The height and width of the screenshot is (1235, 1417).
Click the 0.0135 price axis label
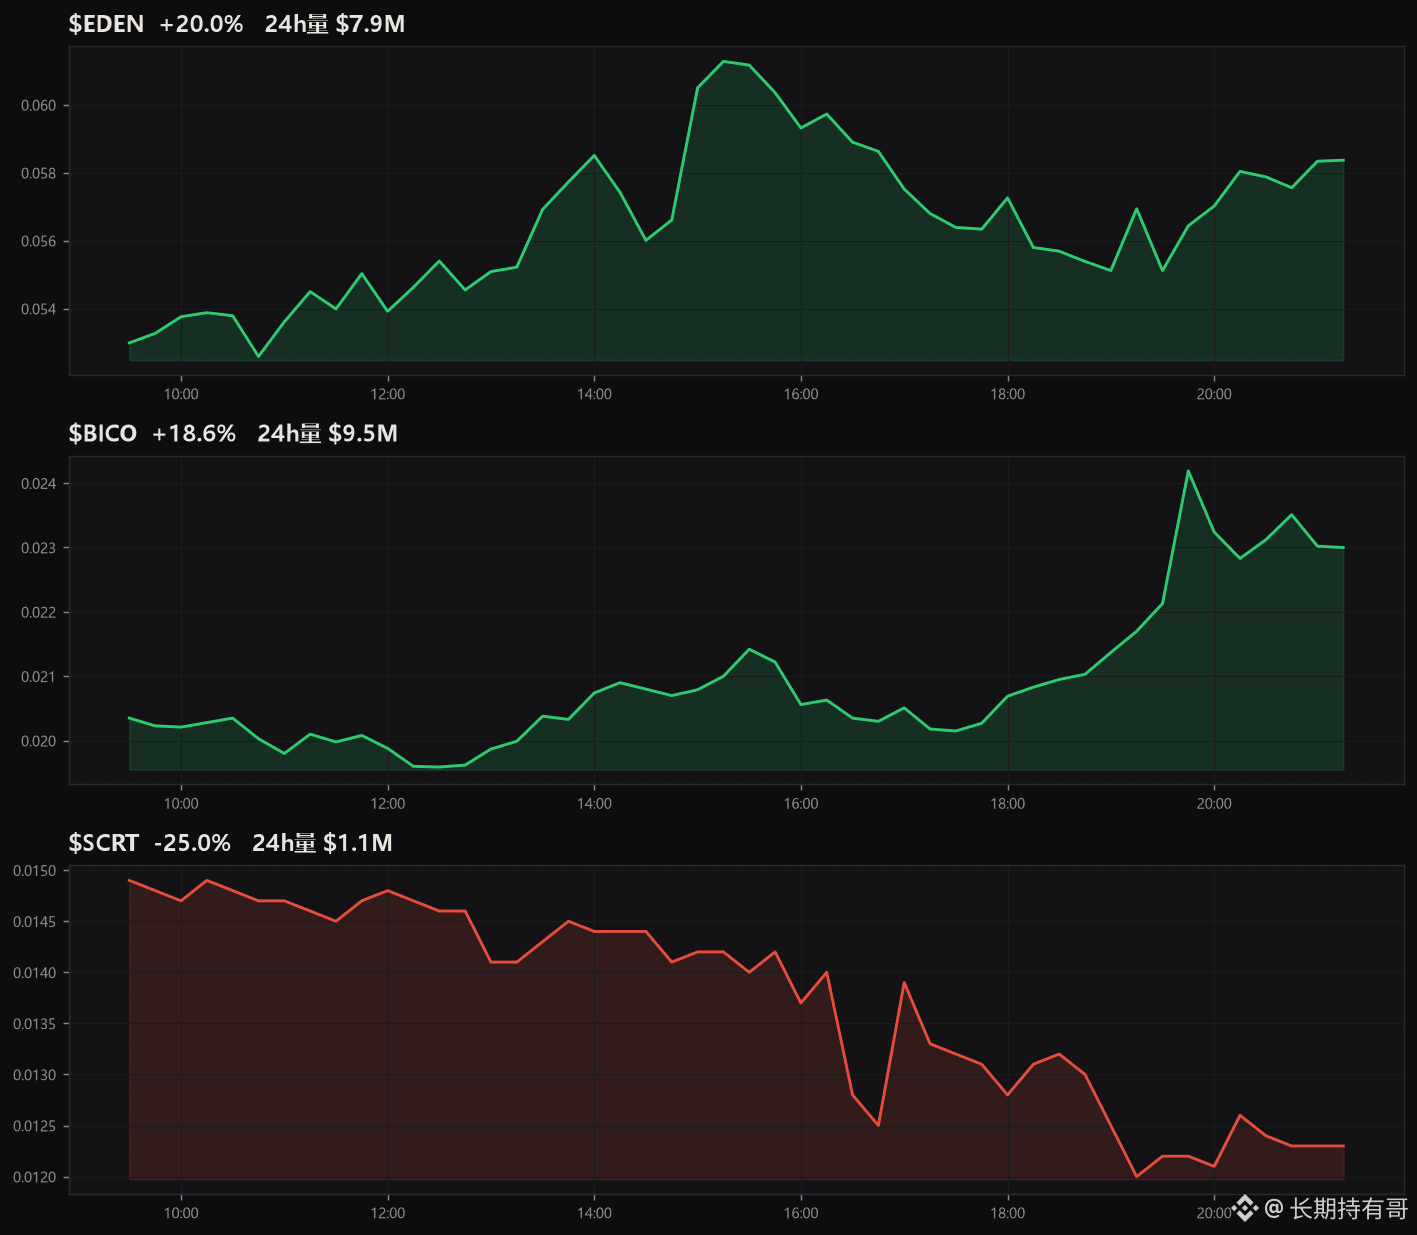35,1024
